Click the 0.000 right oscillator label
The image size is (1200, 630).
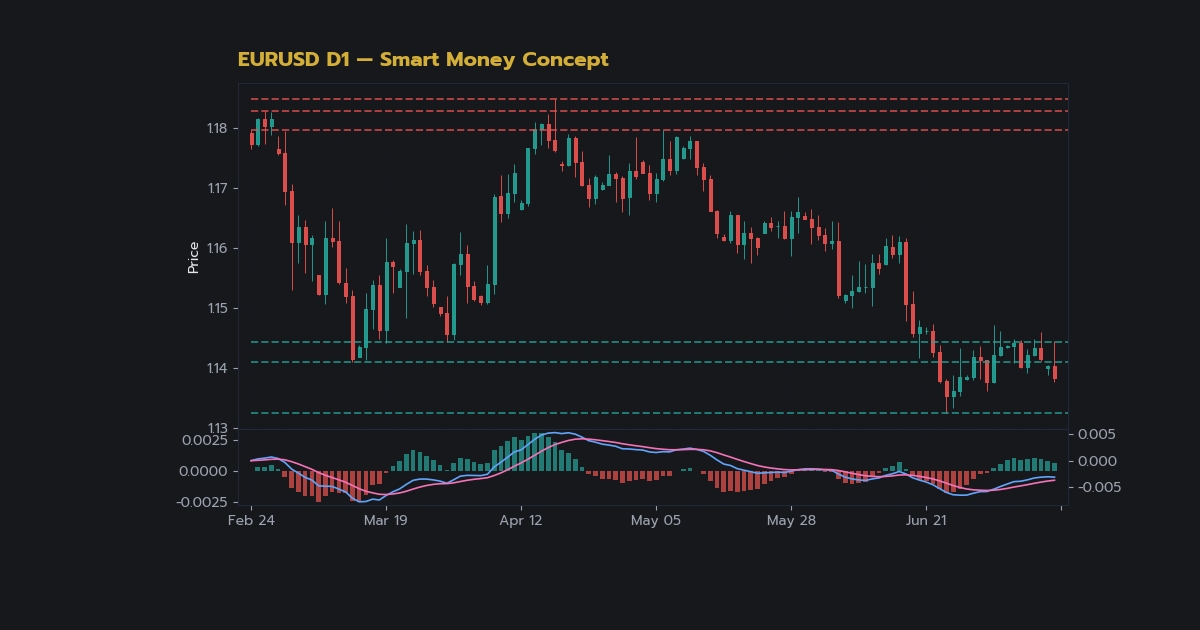tap(1097, 461)
